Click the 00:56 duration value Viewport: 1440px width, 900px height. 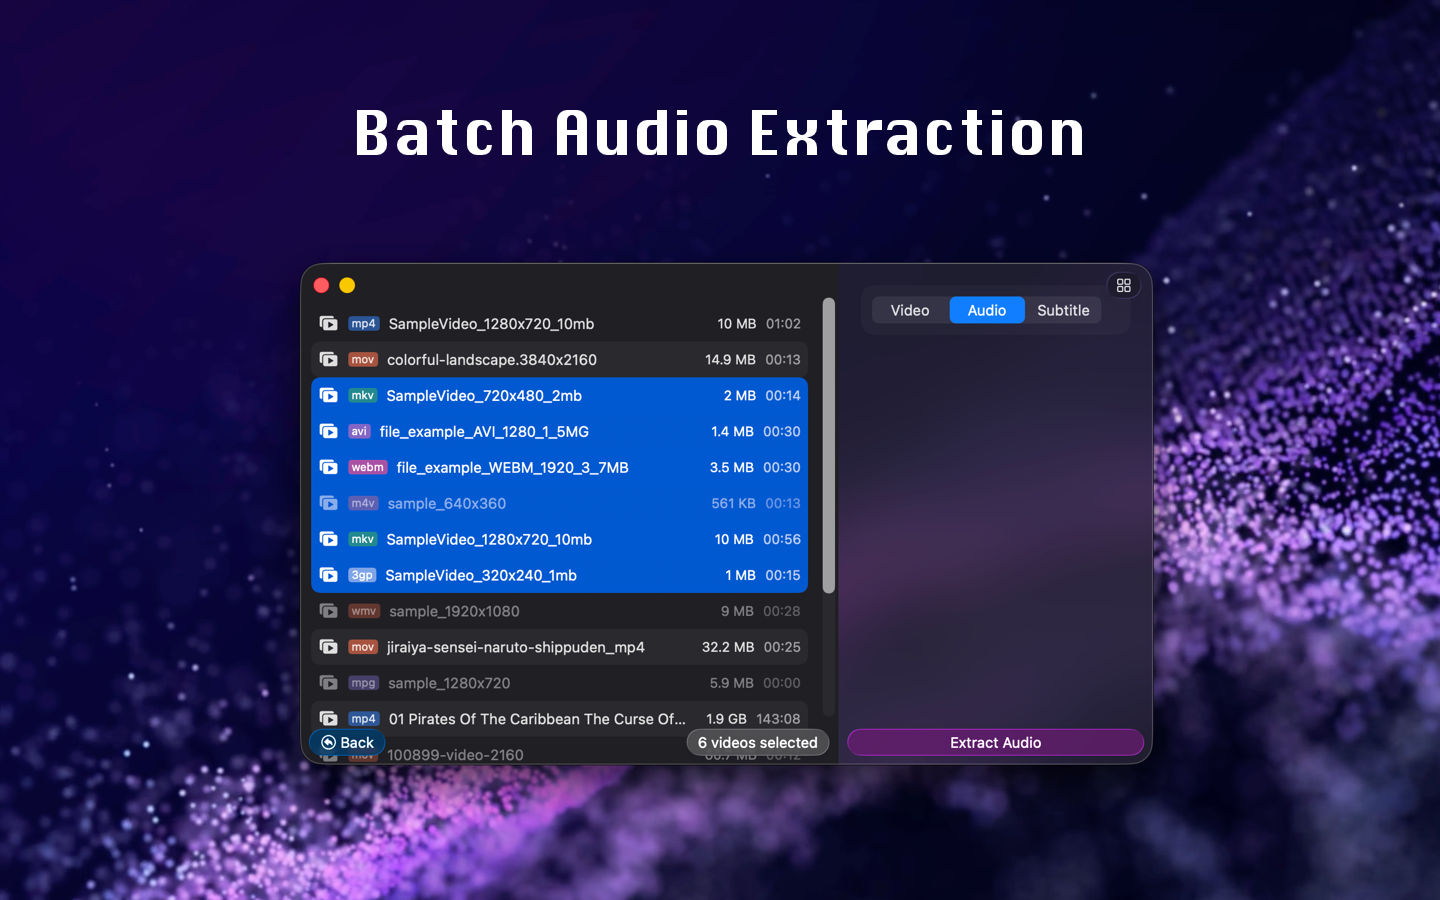[x=782, y=540]
